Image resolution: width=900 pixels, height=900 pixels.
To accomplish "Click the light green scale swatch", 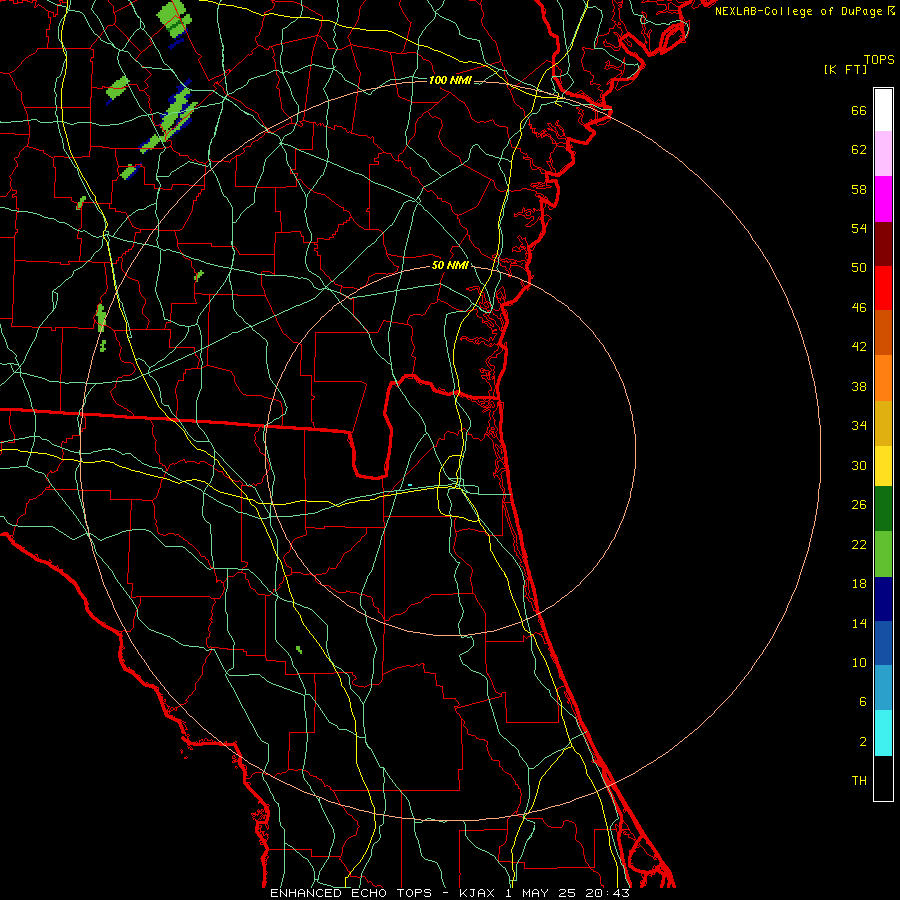I will [883, 554].
